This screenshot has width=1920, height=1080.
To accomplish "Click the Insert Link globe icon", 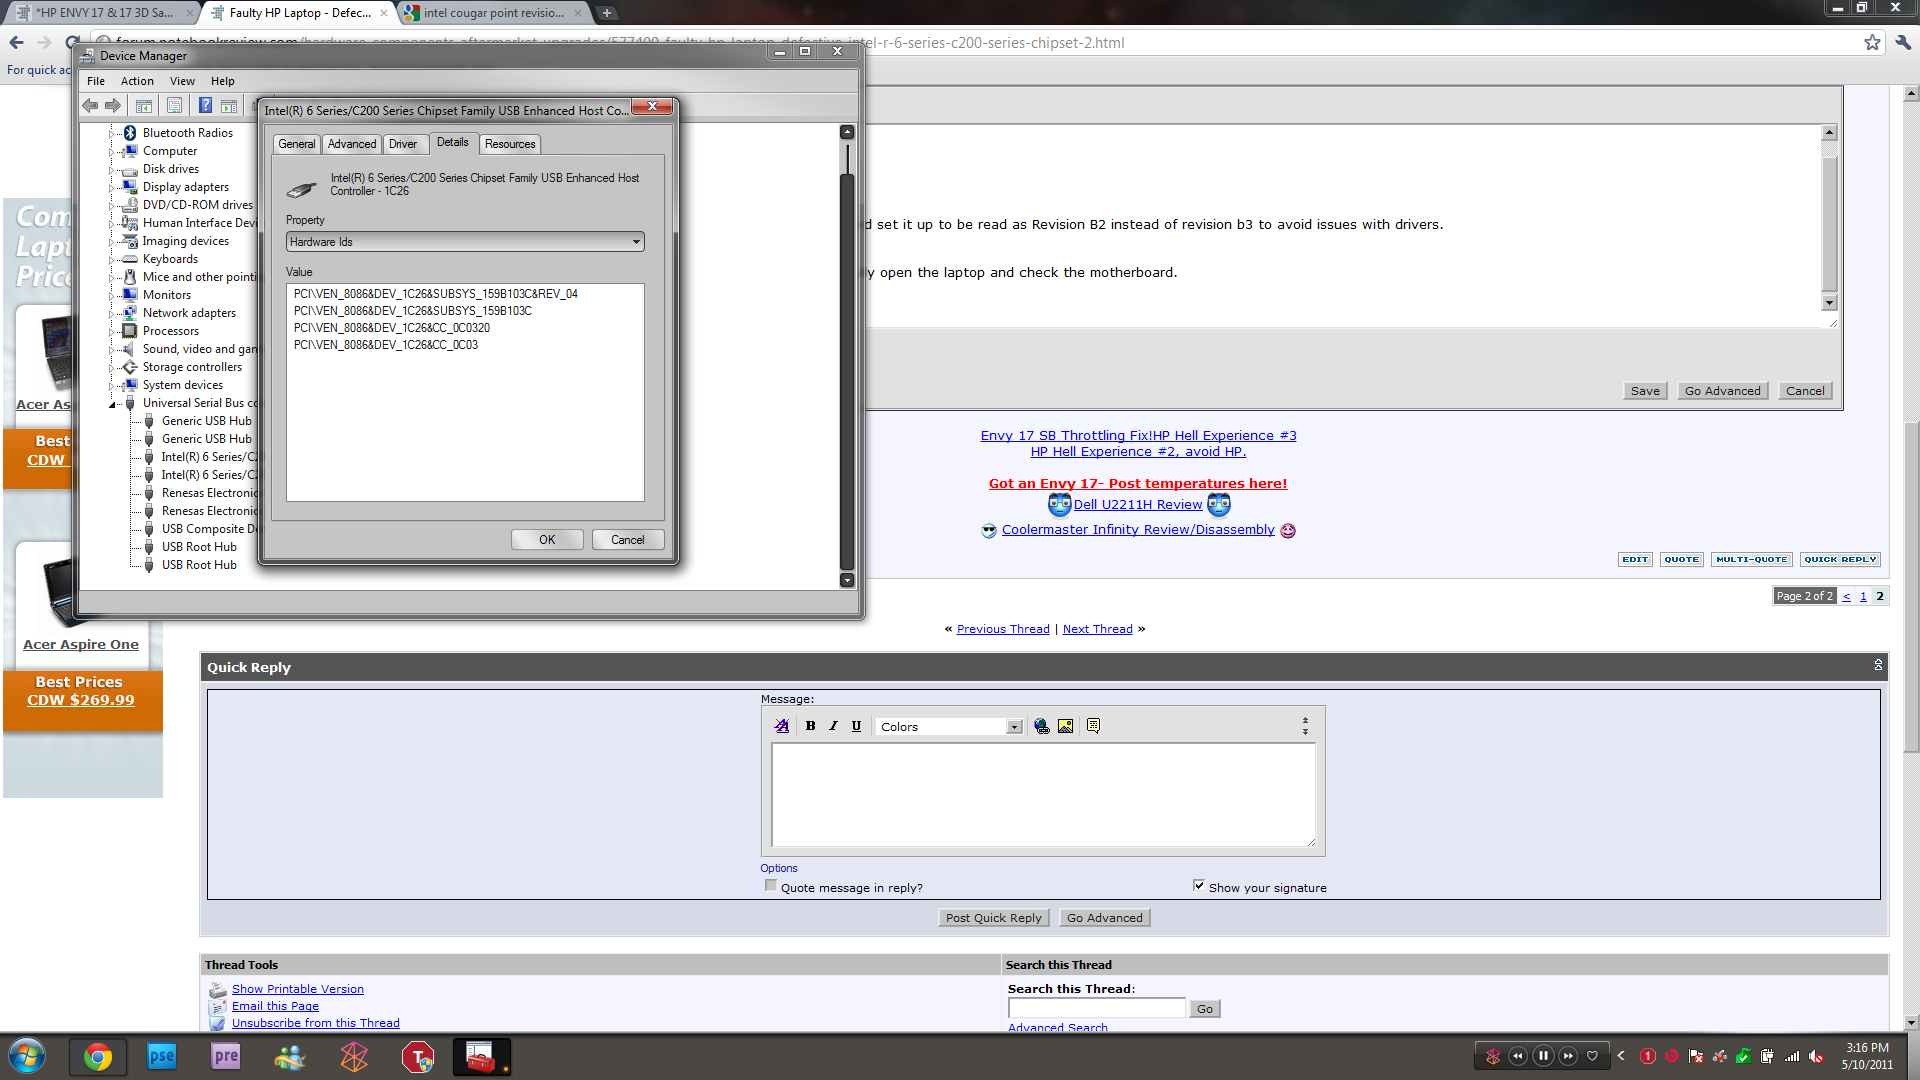I will [x=1042, y=726].
